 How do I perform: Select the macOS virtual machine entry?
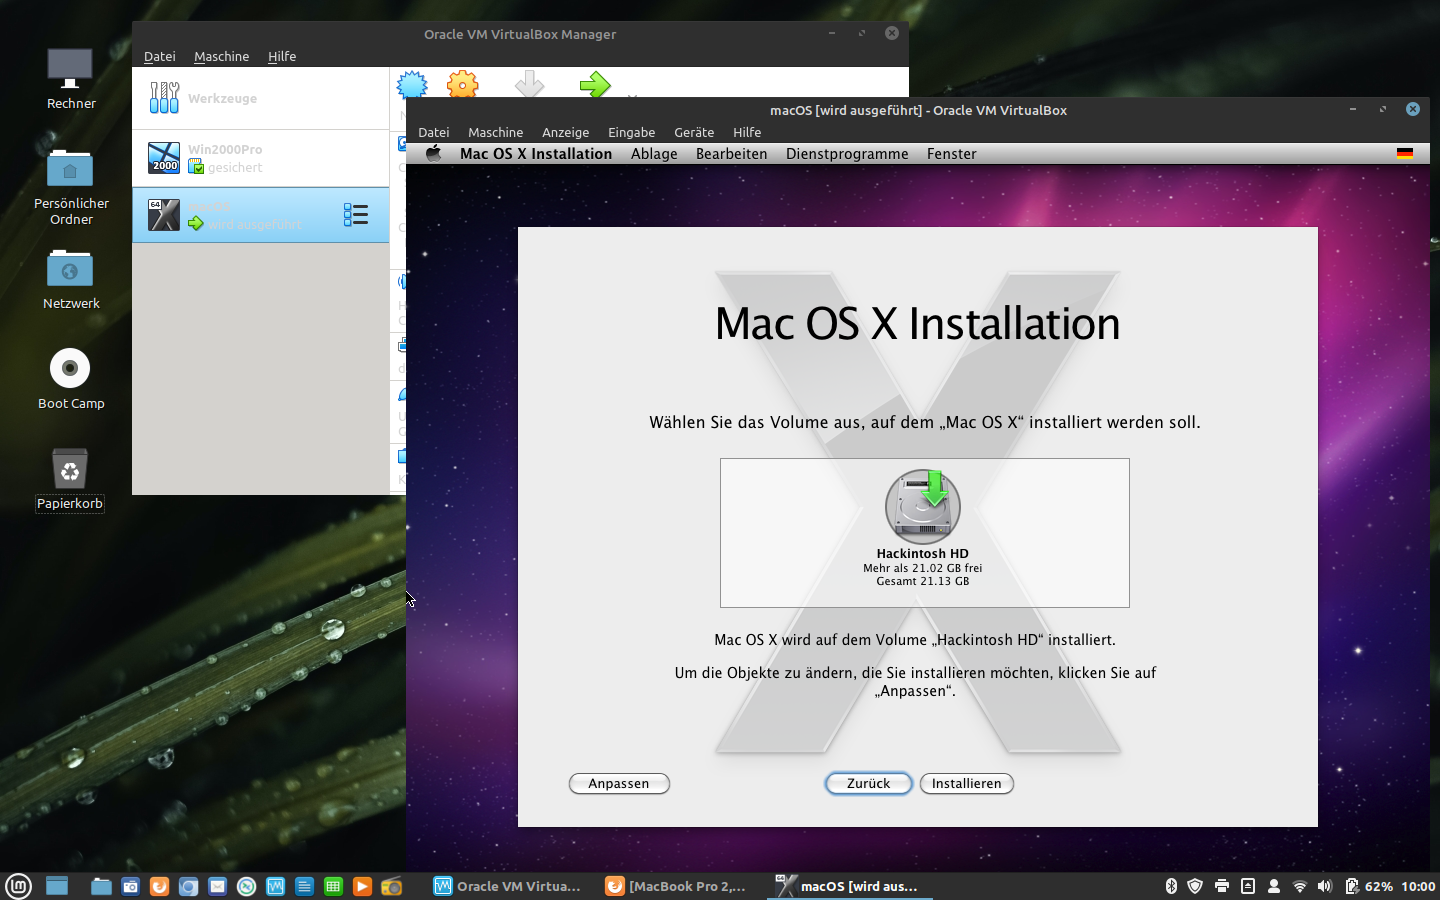click(x=260, y=215)
